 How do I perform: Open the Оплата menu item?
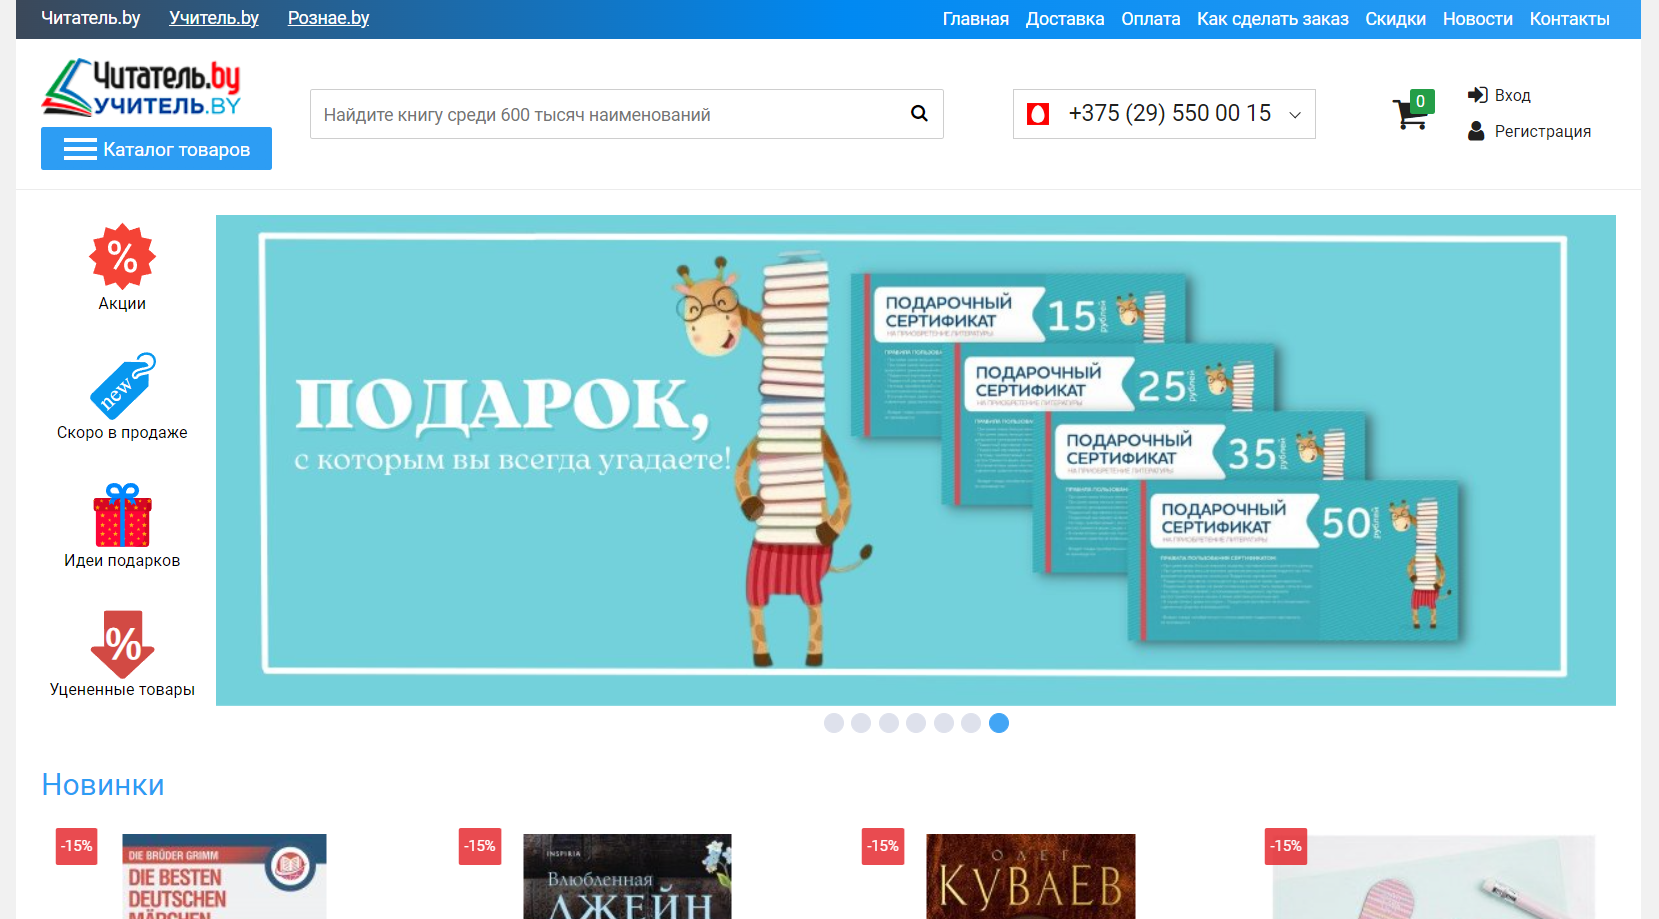pyautogui.click(x=1151, y=19)
